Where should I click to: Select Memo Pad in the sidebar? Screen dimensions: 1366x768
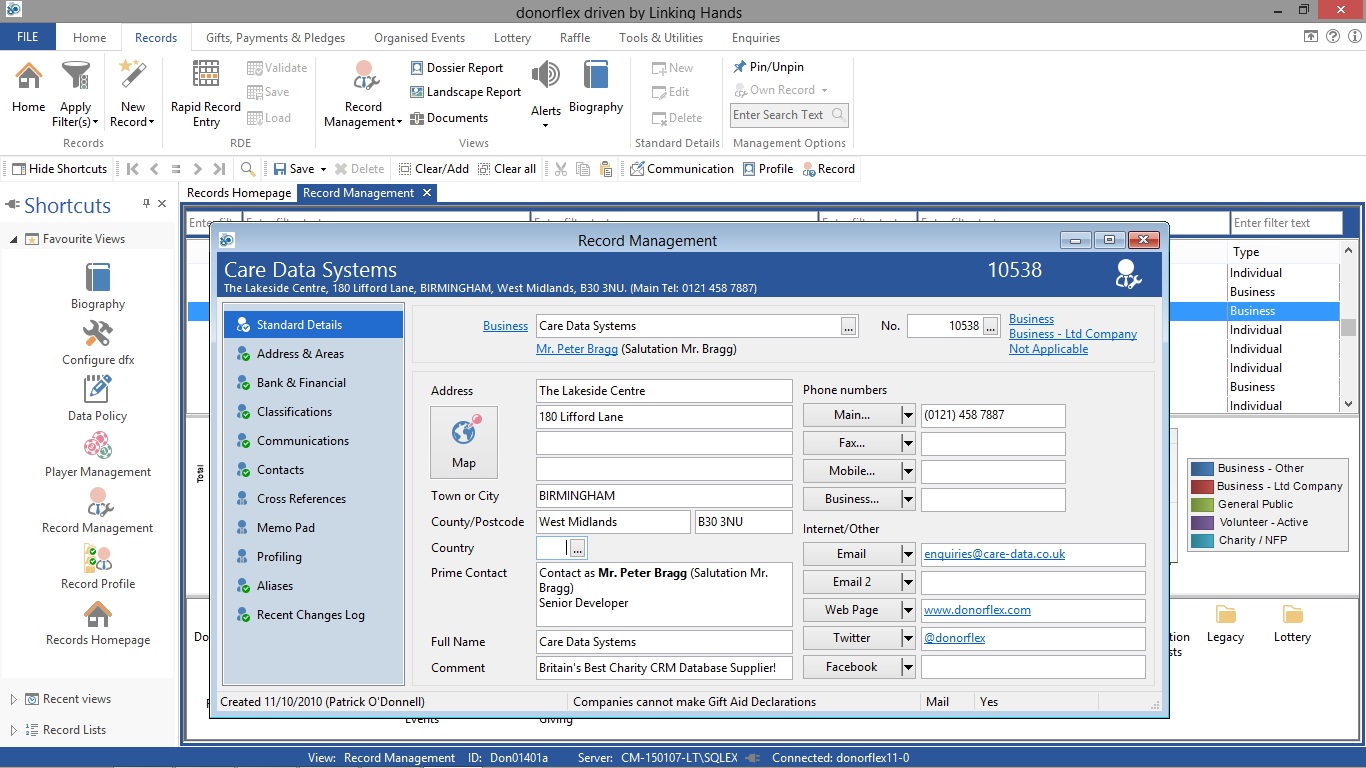pyautogui.click(x=313, y=528)
